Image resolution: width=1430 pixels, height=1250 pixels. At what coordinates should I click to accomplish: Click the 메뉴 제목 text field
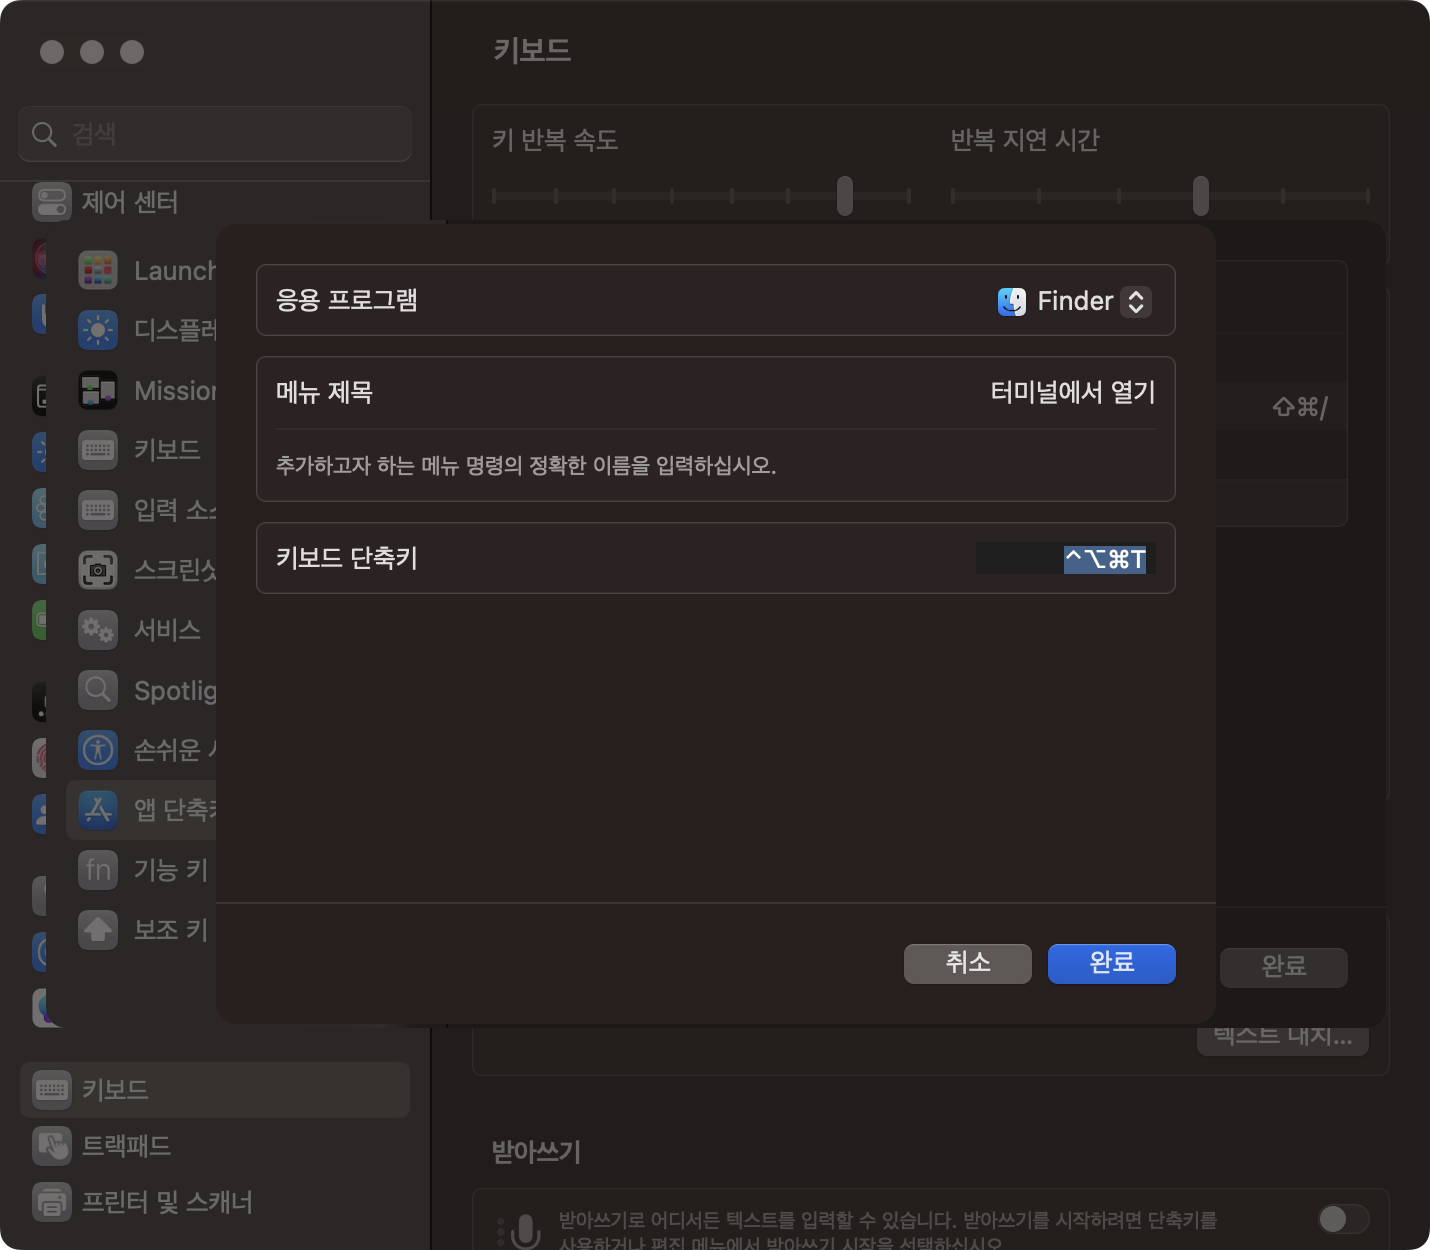click(1072, 392)
